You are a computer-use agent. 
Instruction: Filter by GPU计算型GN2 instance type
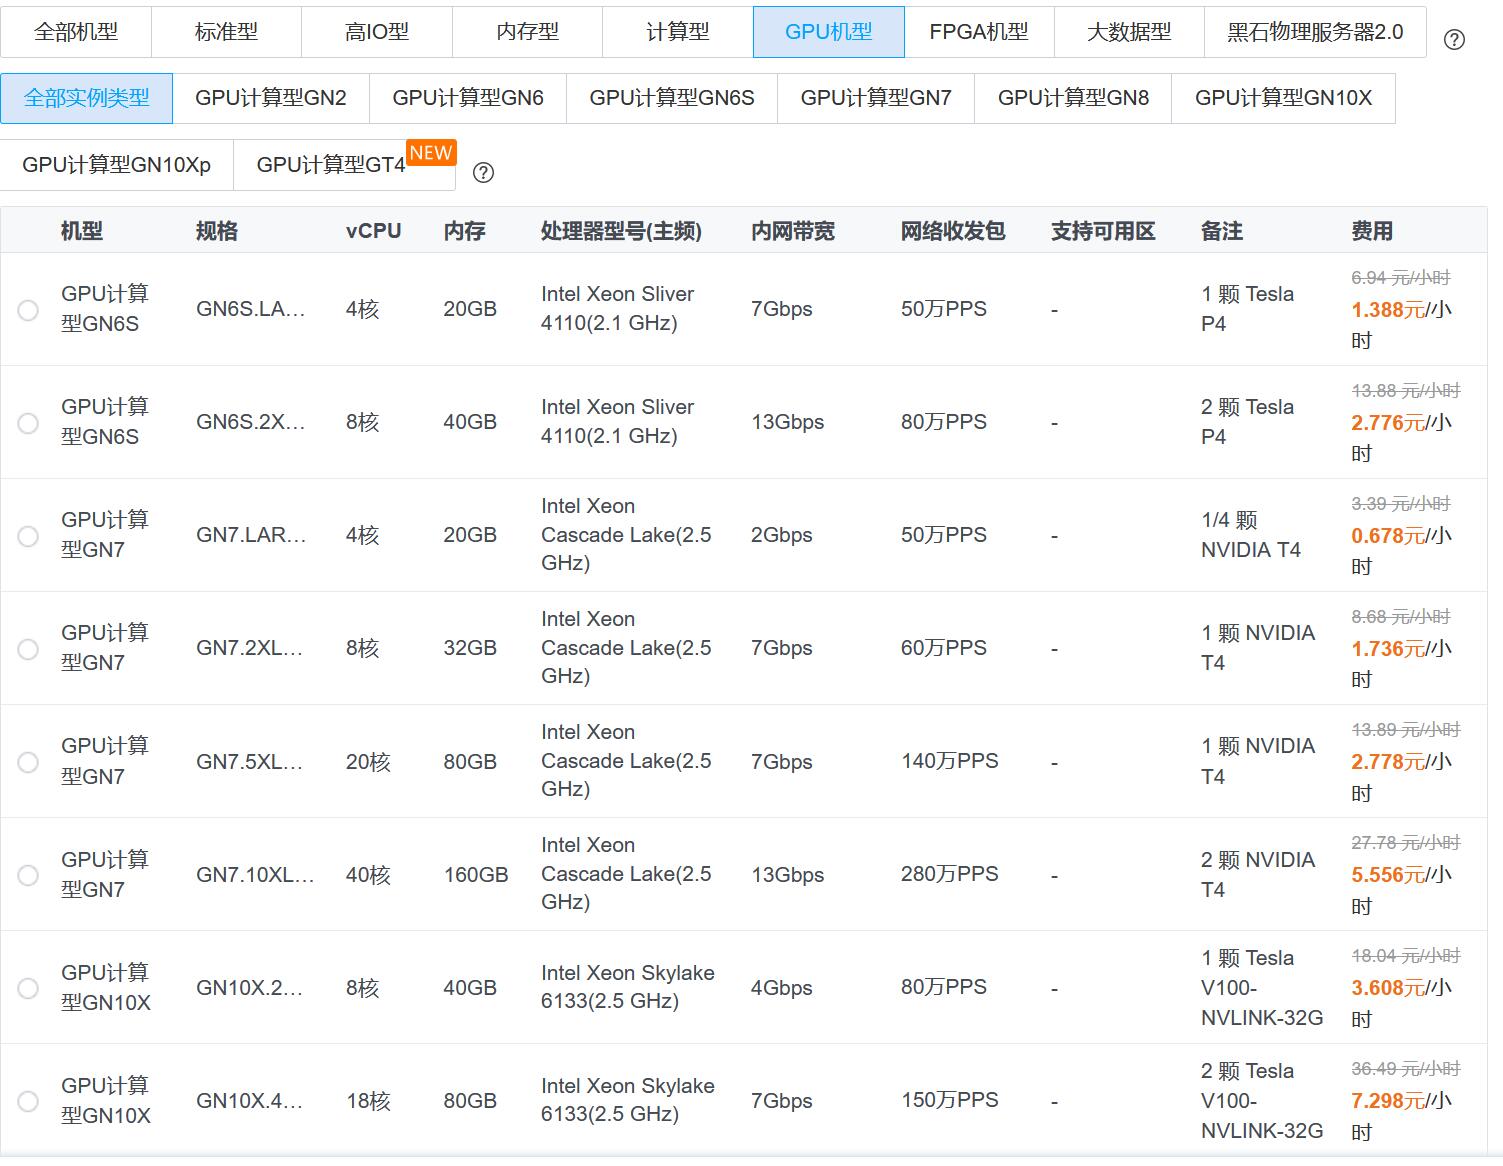coord(271,98)
